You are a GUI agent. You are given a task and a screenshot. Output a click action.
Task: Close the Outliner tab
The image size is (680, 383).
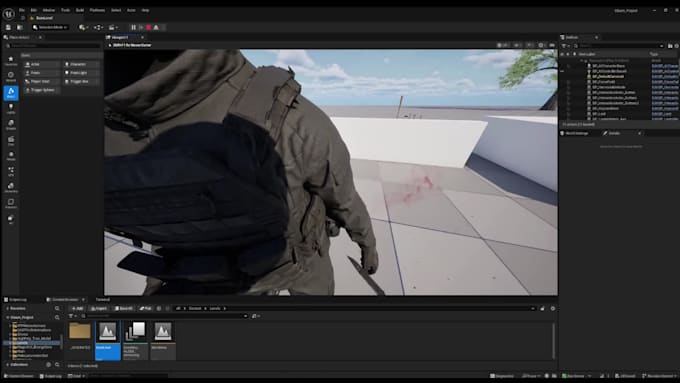(596, 37)
